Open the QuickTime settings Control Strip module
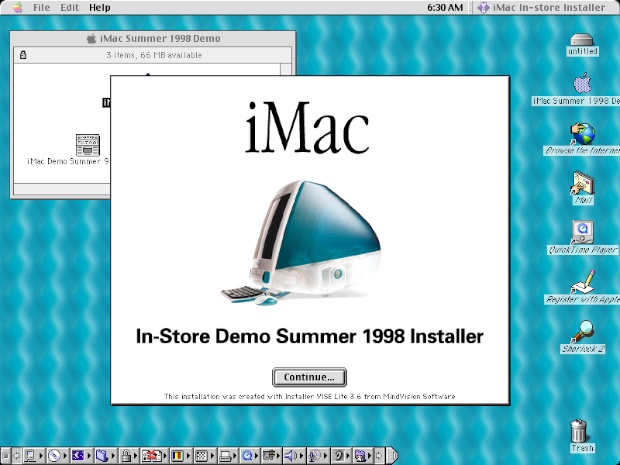The image size is (620, 465). [x=250, y=456]
